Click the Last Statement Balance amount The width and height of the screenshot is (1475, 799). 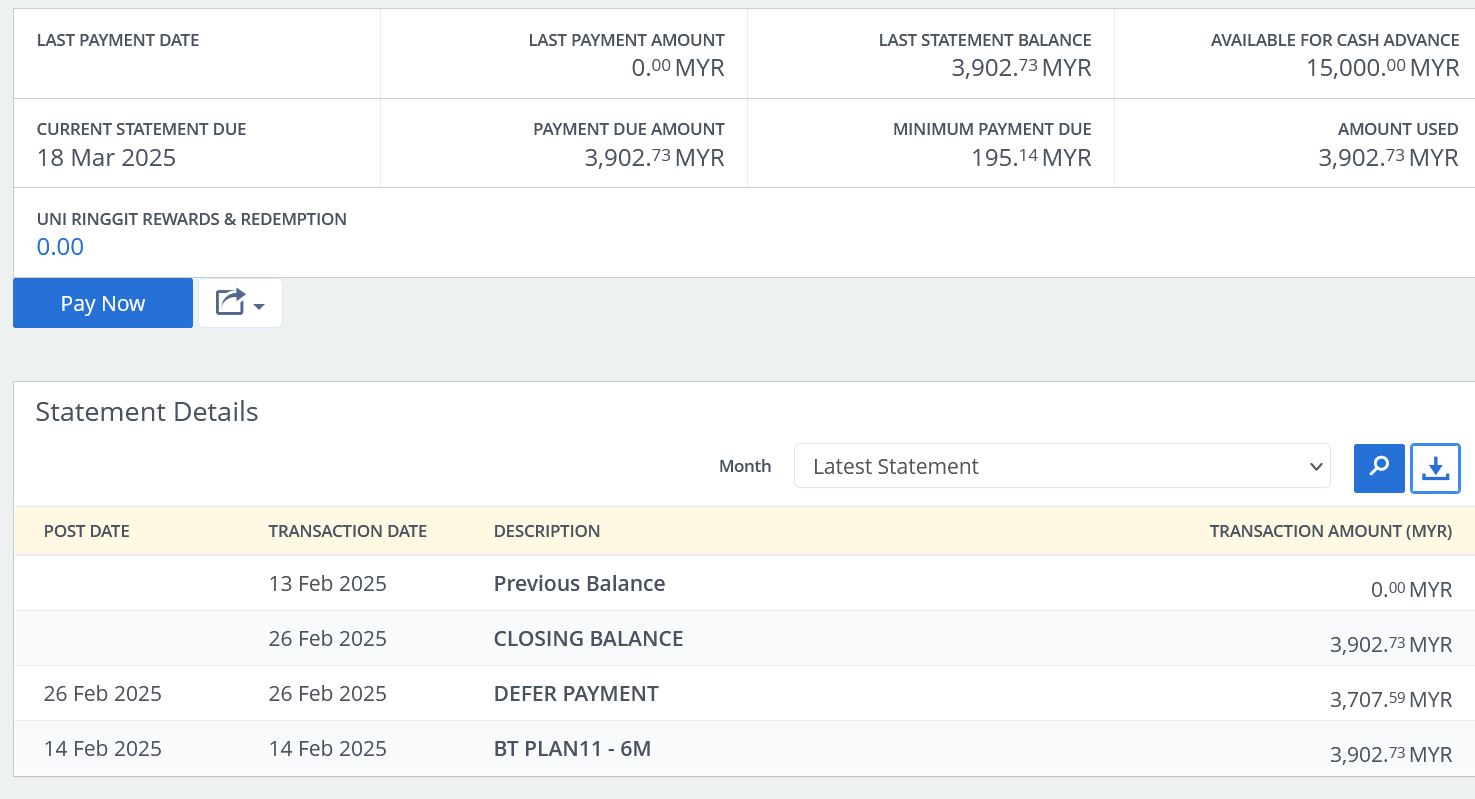1020,68
